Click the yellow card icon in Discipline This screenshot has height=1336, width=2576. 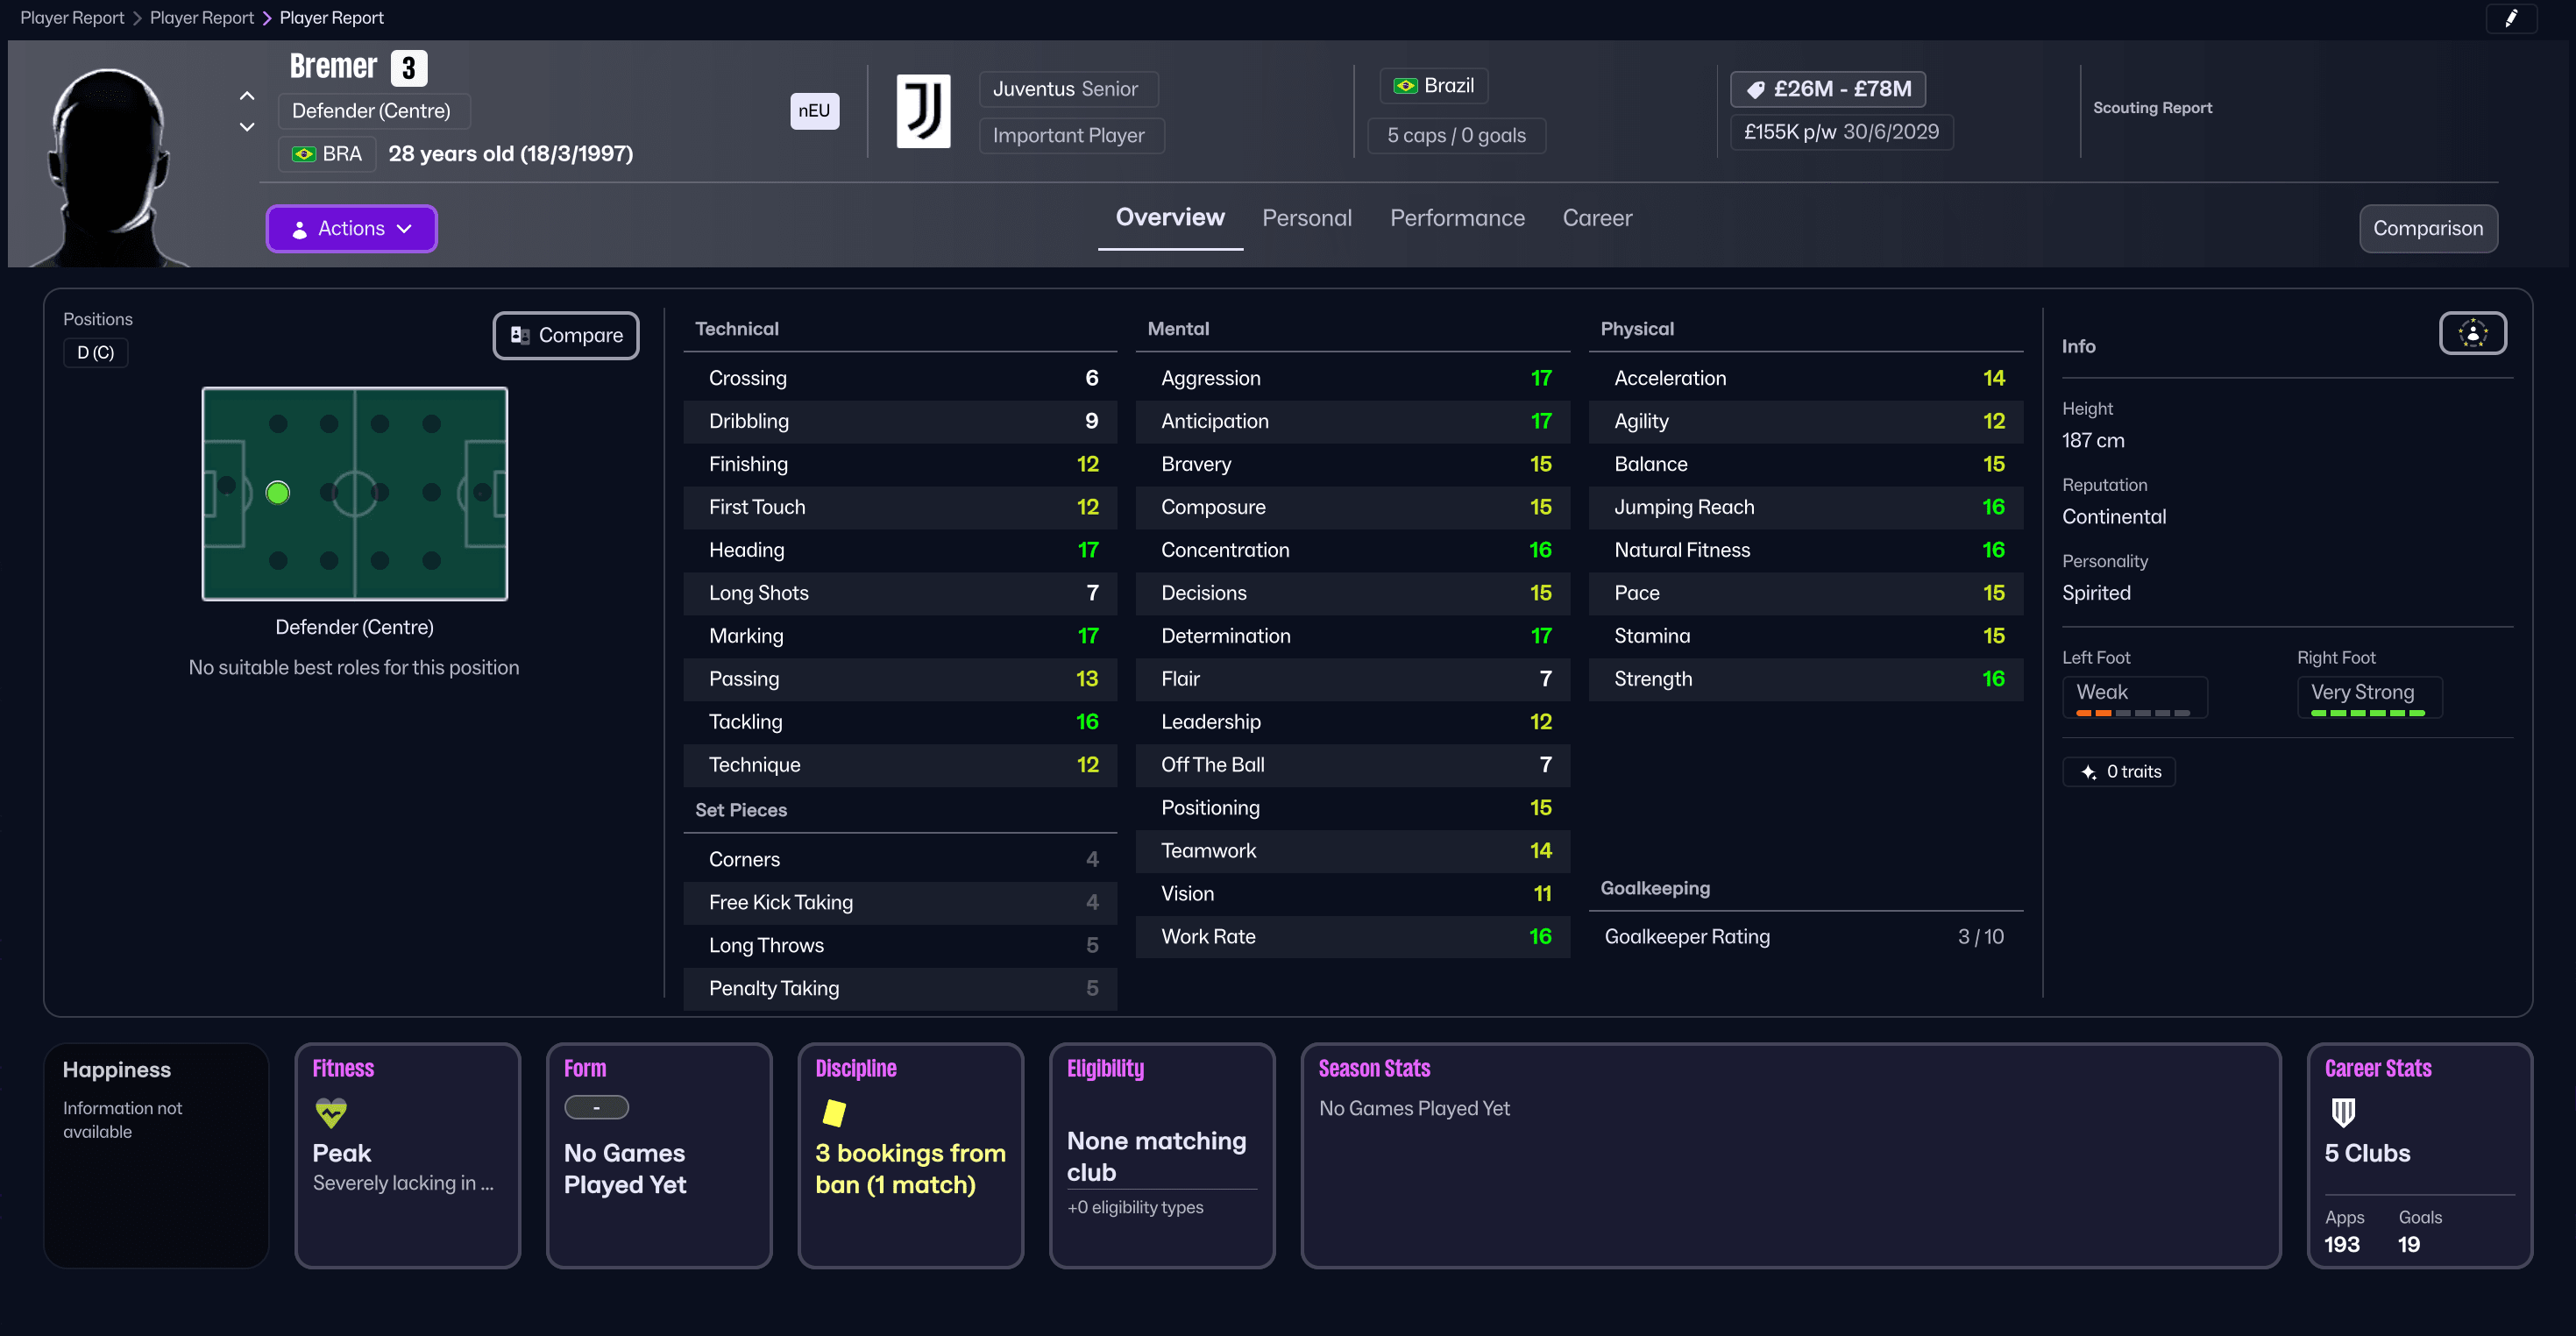pos(834,1112)
